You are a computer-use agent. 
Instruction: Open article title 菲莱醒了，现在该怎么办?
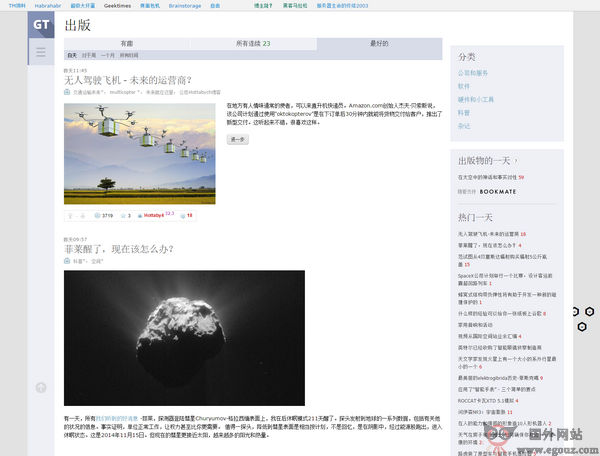click(119, 249)
